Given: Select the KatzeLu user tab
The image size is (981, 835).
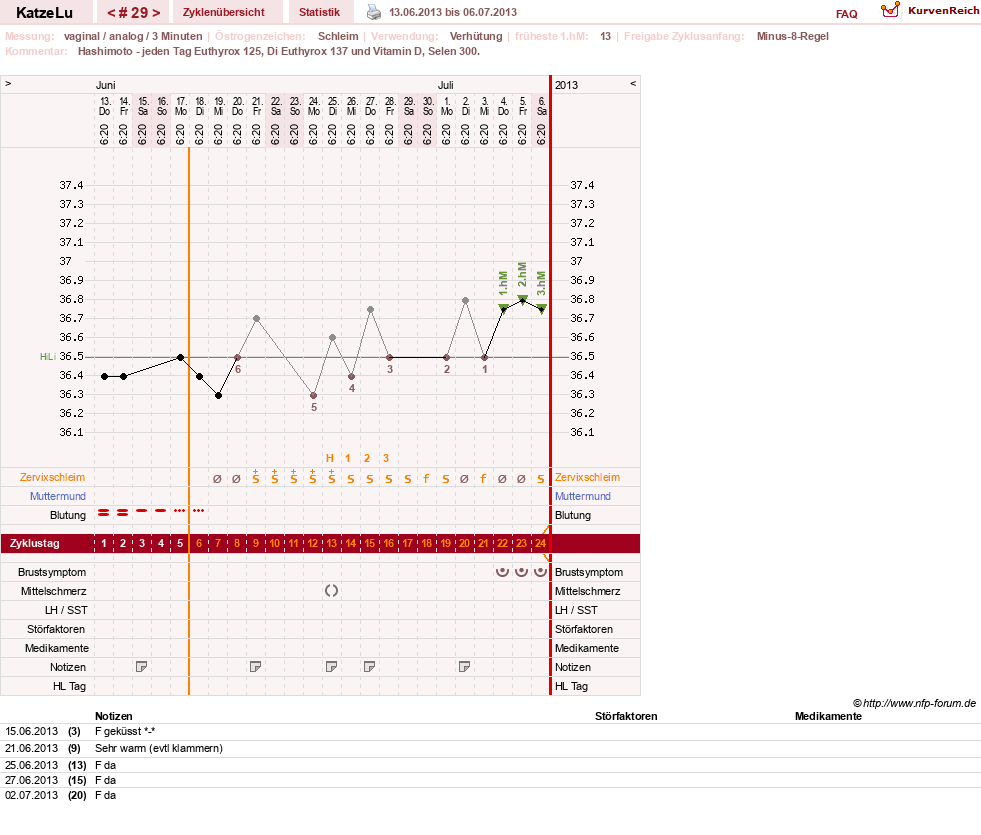Looking at the screenshot, I should tap(44, 13).
